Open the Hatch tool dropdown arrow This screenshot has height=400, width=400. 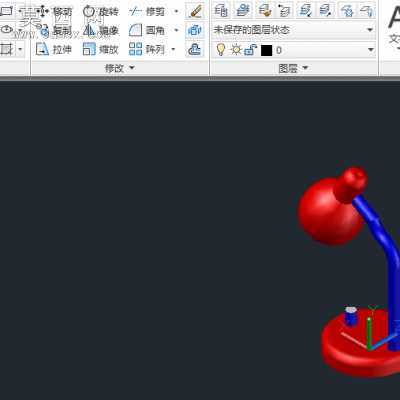coord(20,50)
